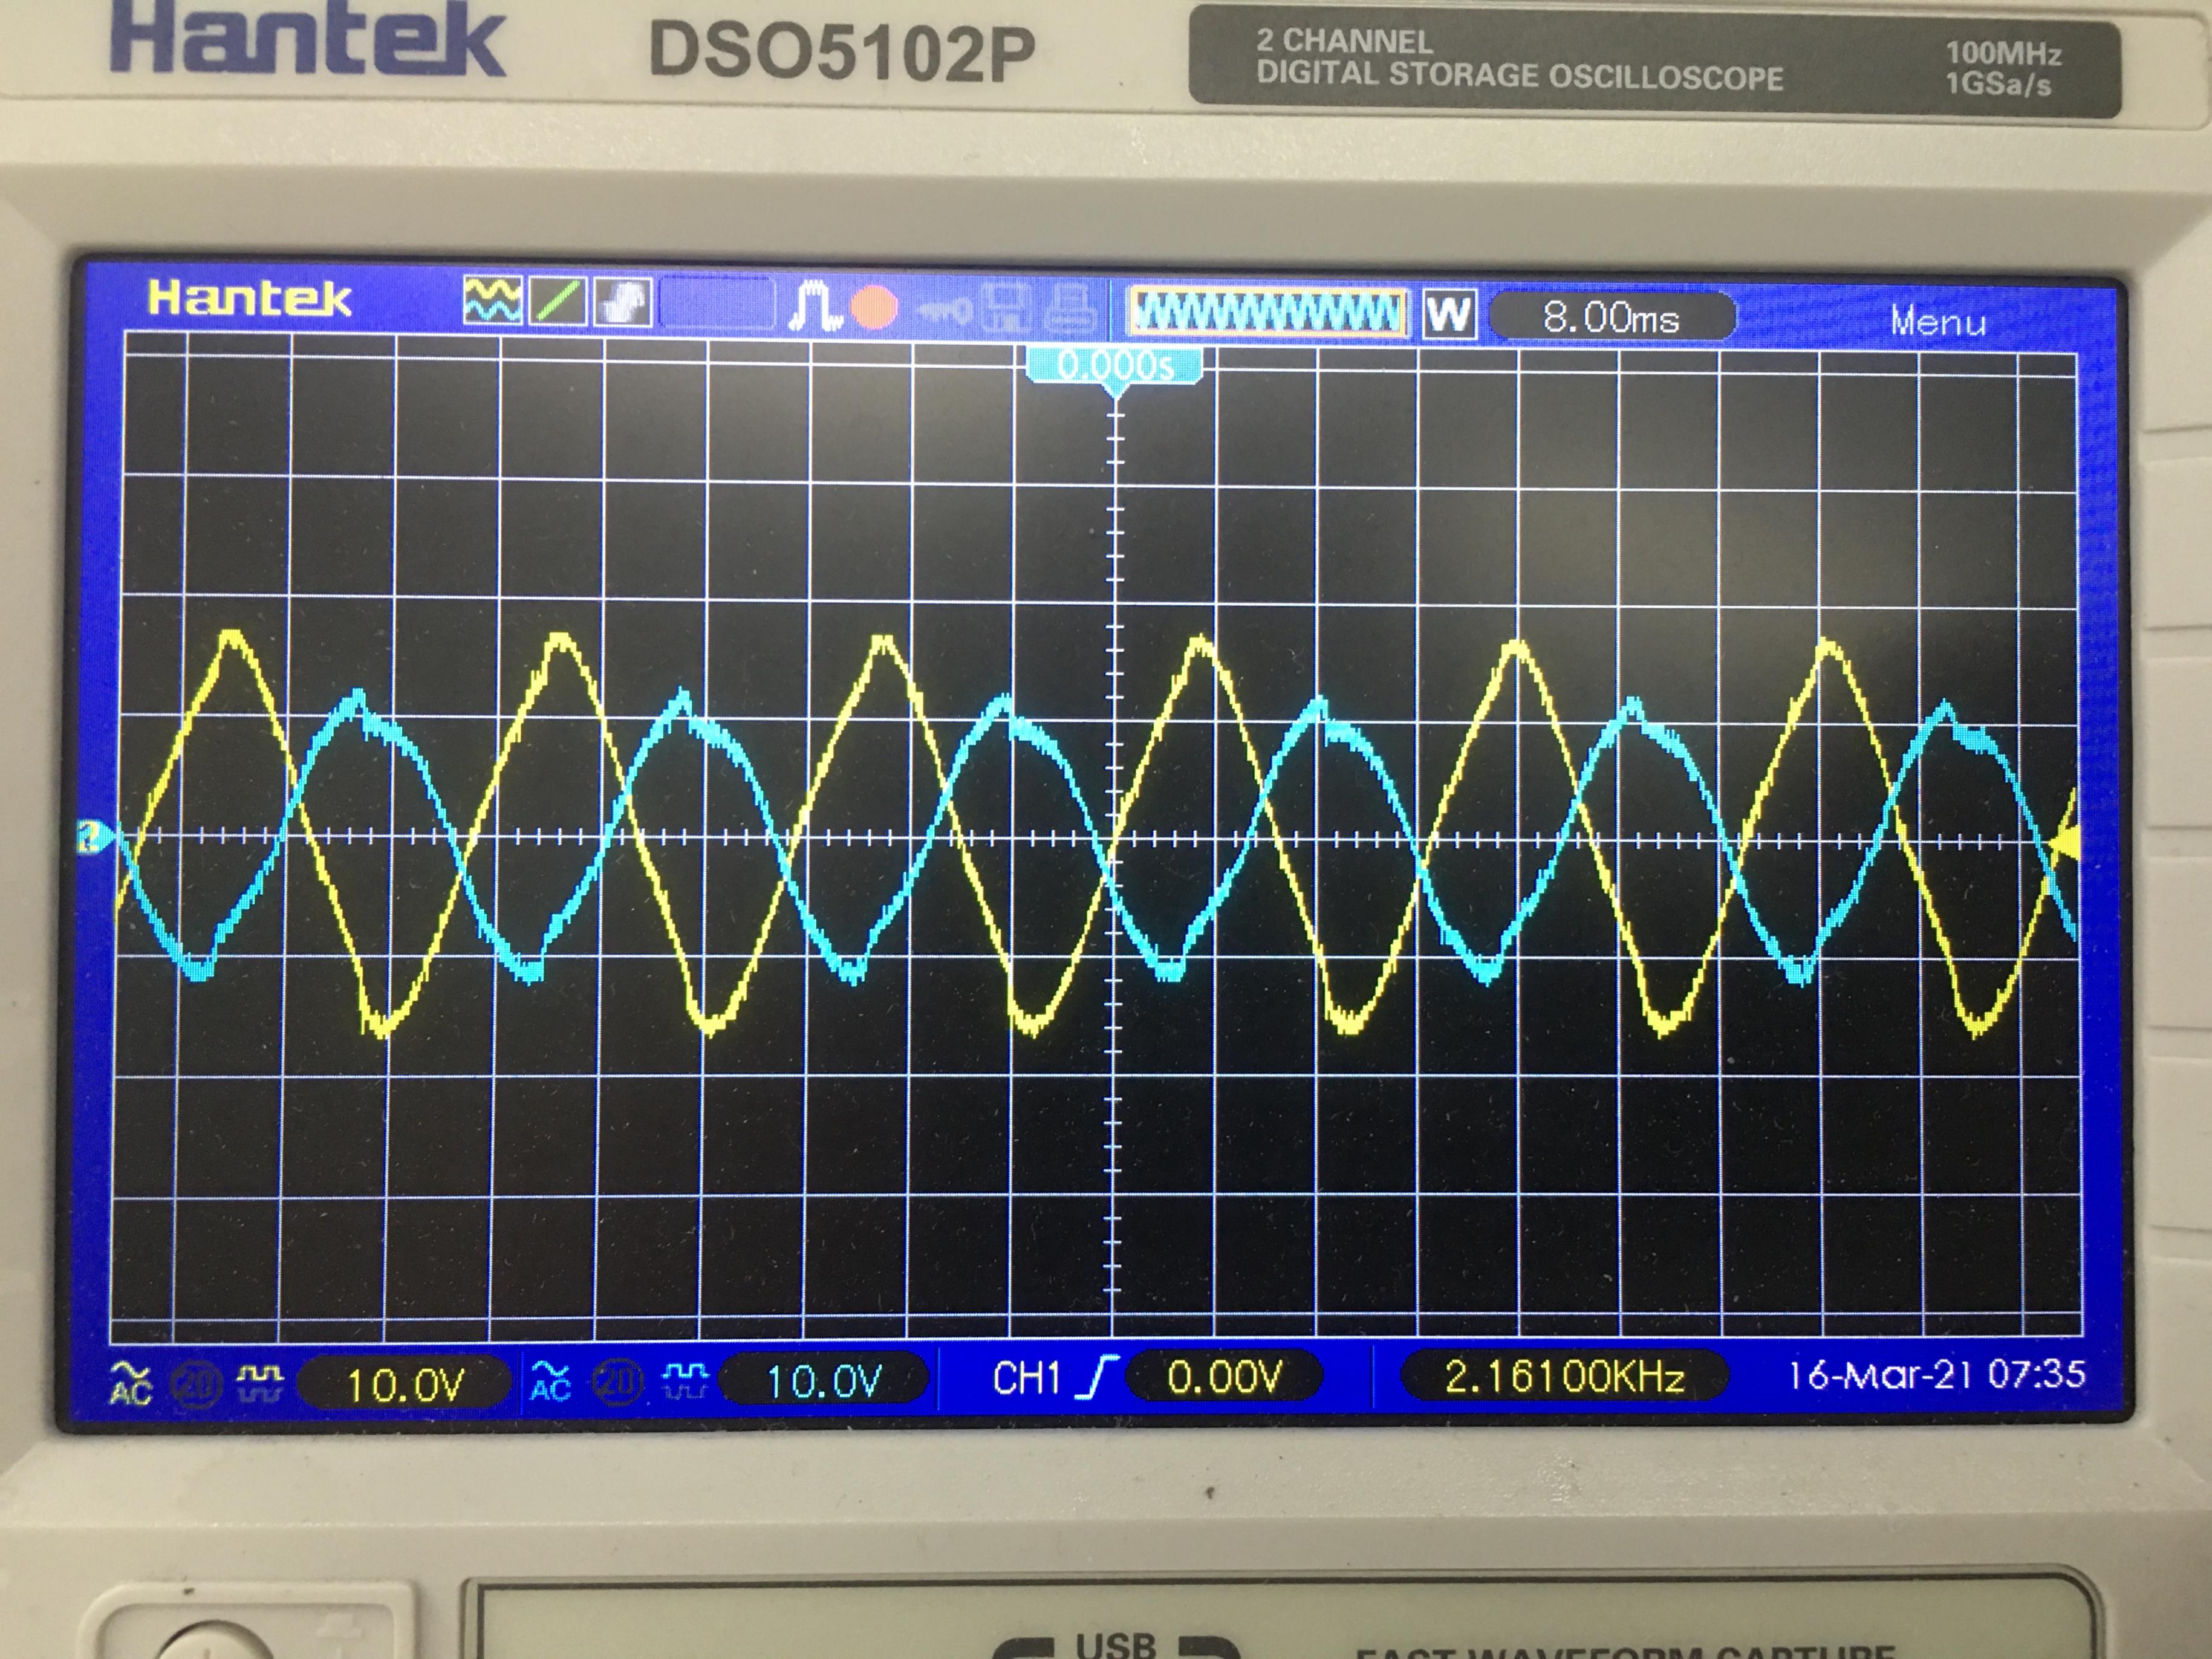This screenshot has width=2212, height=1659.
Task: Click the waveform memory overview bar
Action: tap(1268, 313)
